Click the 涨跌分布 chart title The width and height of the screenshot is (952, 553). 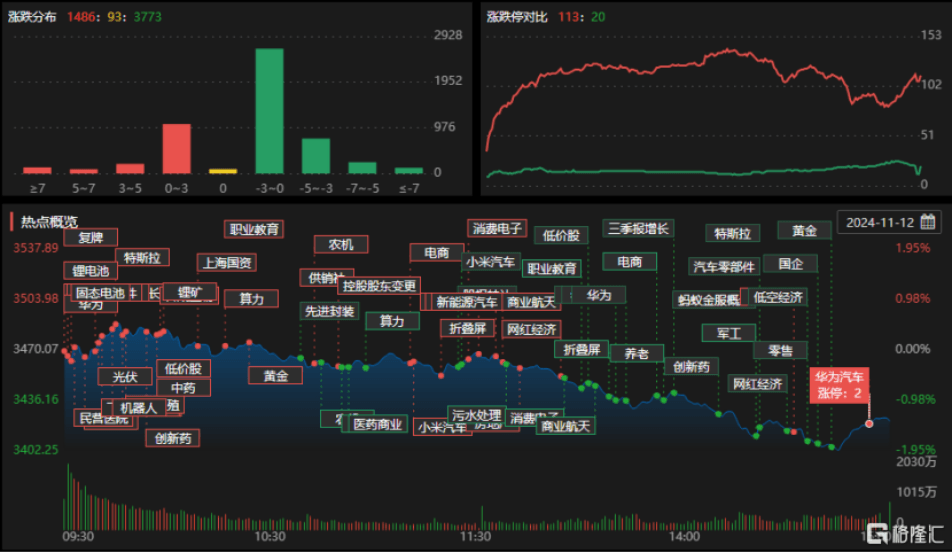pos(32,17)
